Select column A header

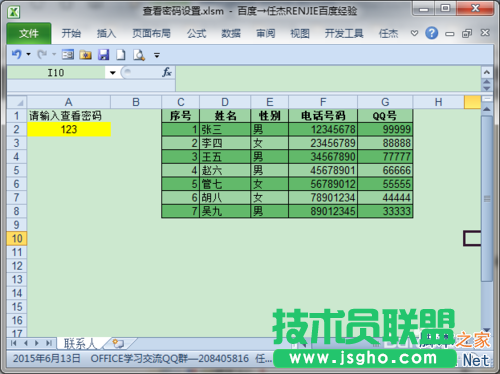tap(69, 102)
